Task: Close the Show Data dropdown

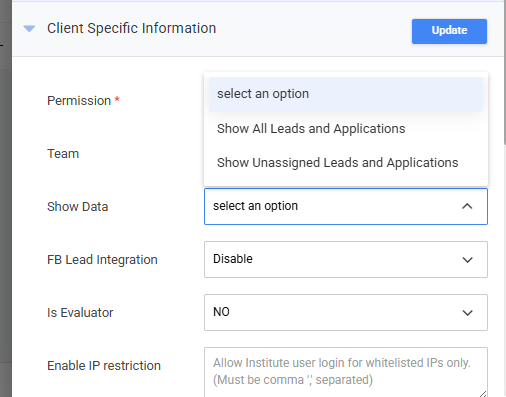Action: click(346, 206)
